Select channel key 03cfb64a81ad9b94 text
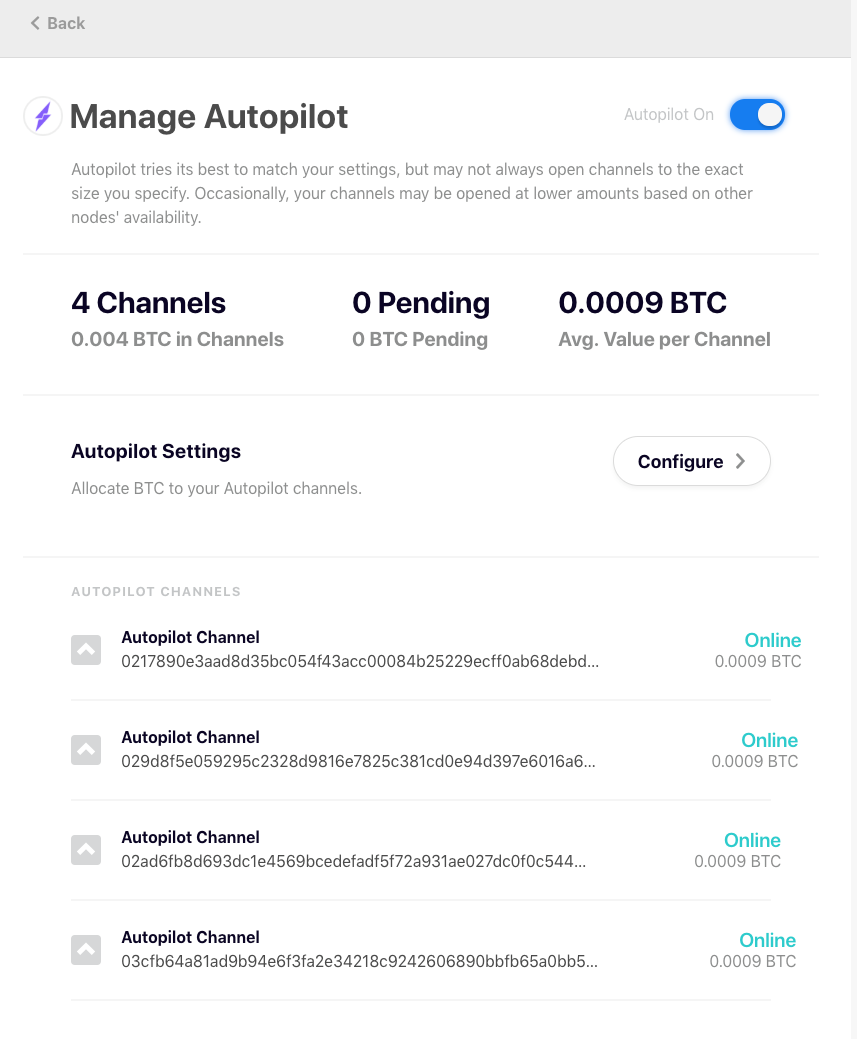 click(x=359, y=961)
